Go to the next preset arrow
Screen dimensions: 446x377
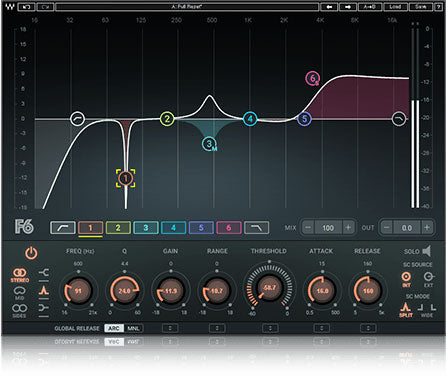pyautogui.click(x=348, y=7)
